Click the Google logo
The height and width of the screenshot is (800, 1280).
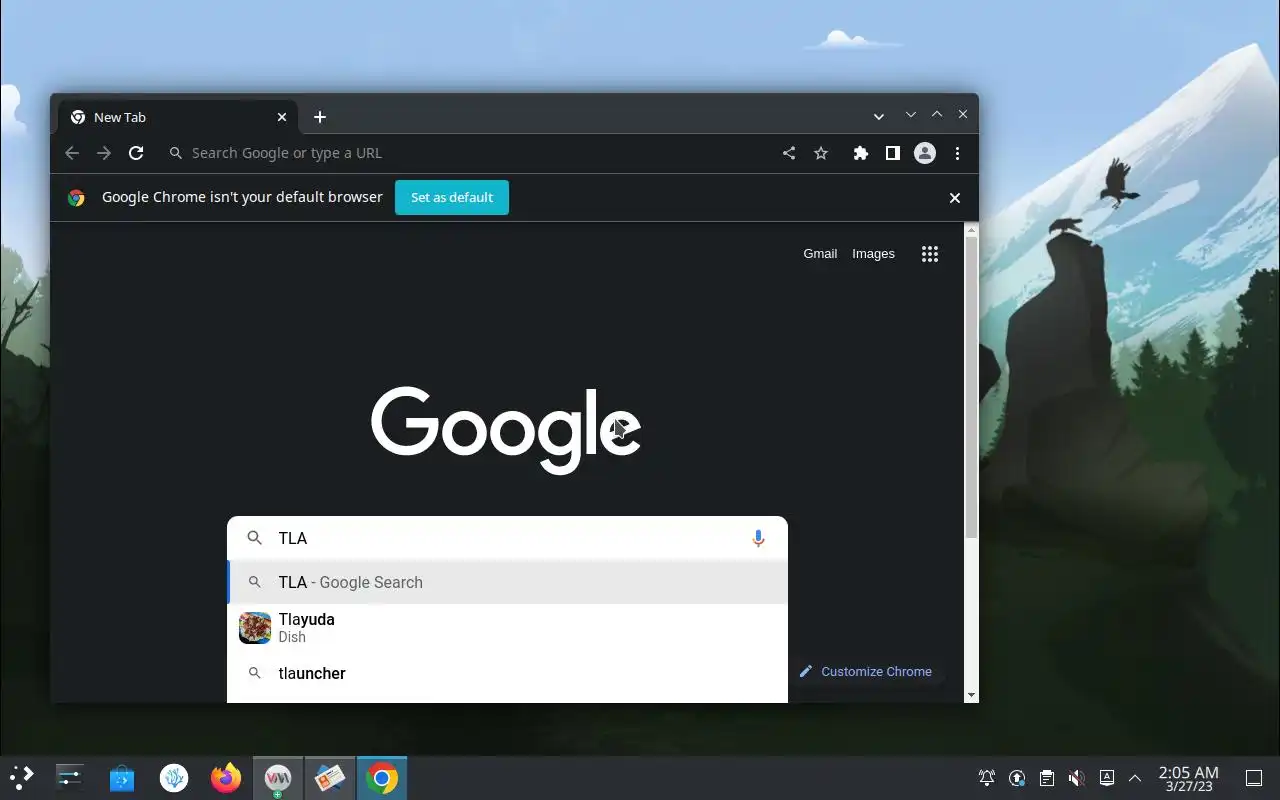tap(506, 430)
